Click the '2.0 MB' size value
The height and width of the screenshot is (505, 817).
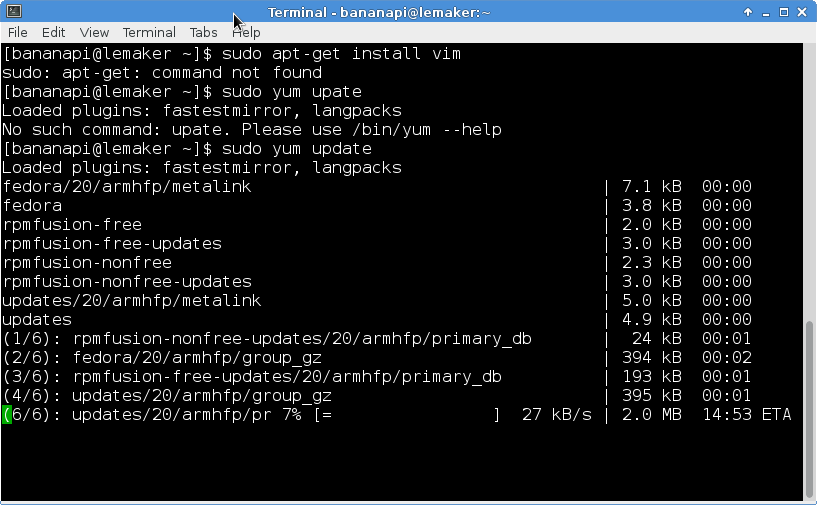652,415
